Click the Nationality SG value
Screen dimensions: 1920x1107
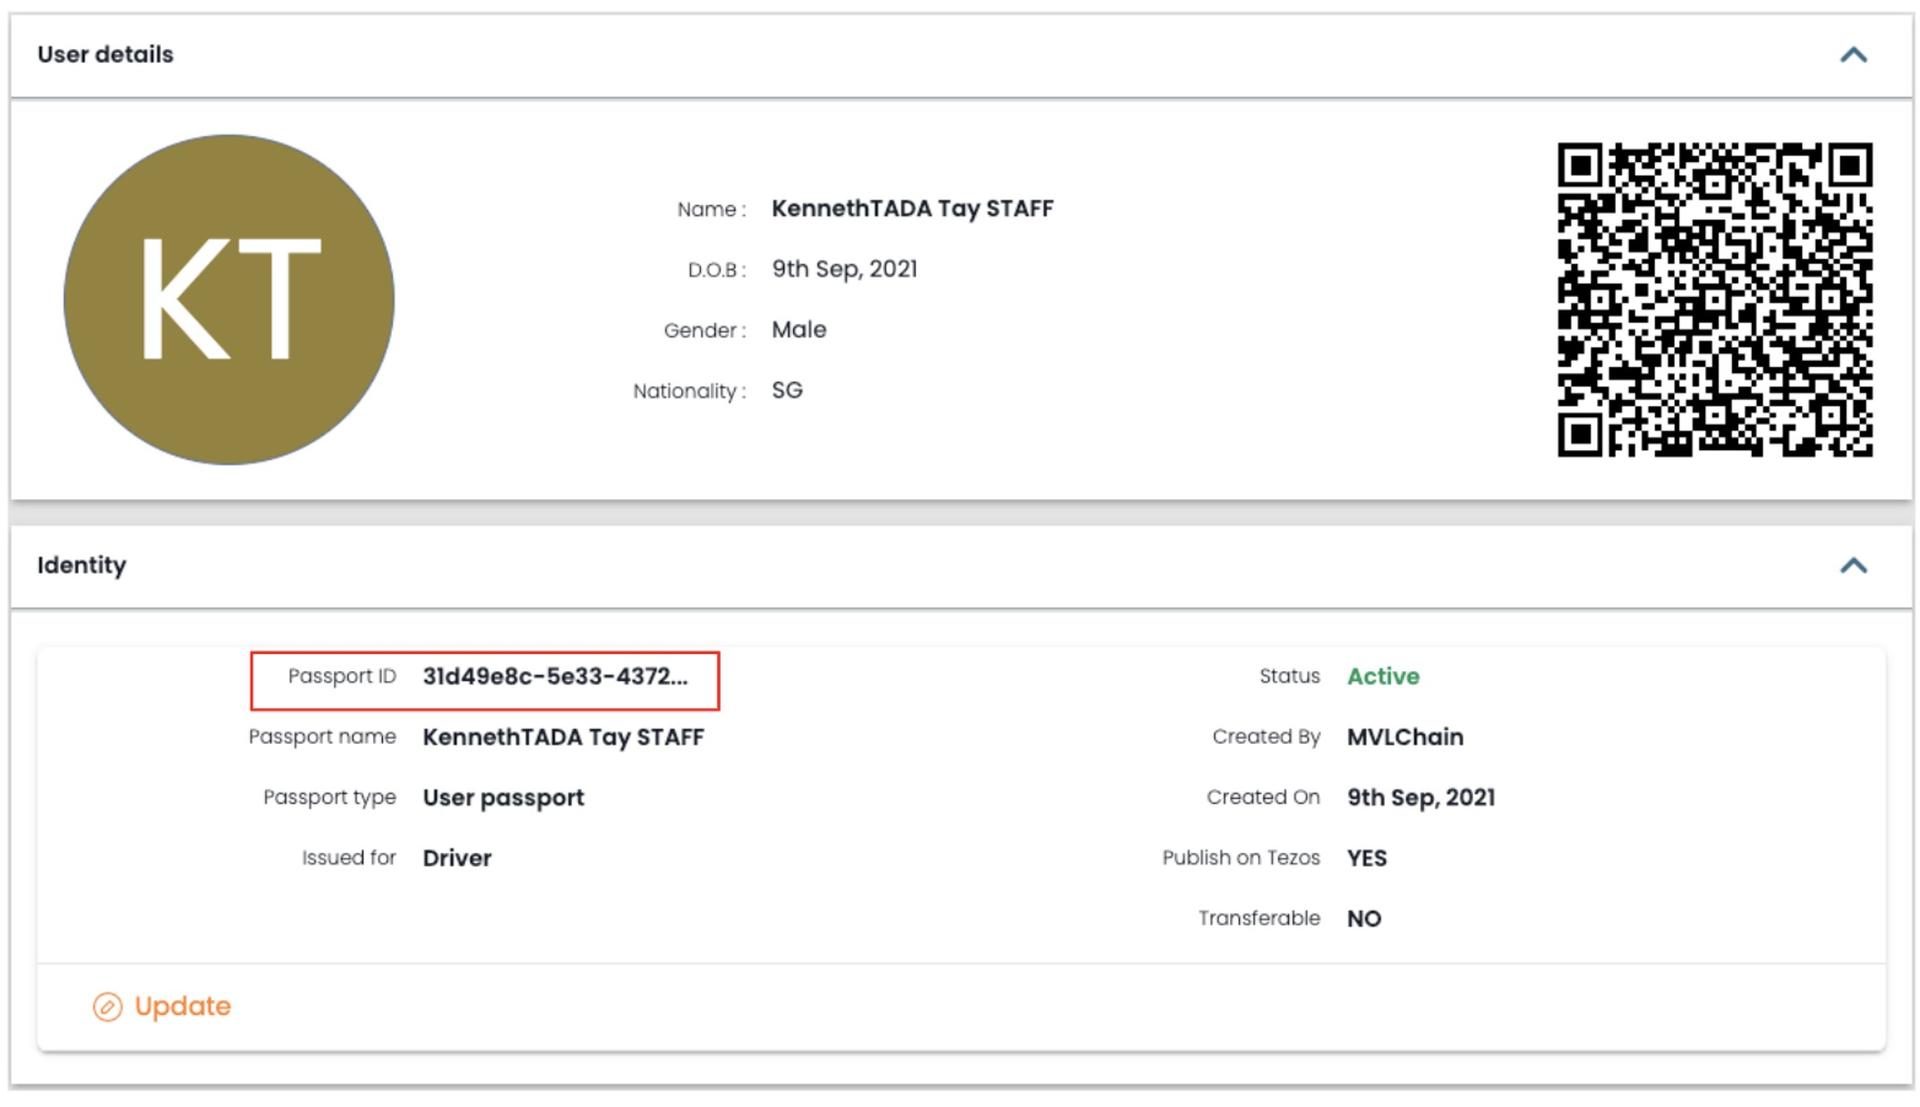(x=787, y=391)
